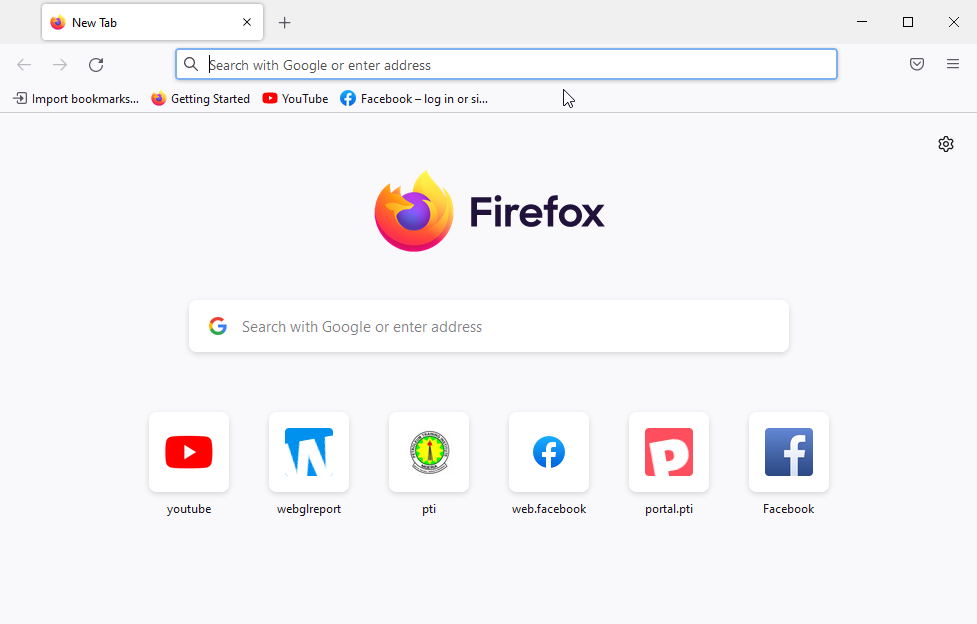Open a new tab with plus button
Image resolution: width=977 pixels, height=624 pixels.
(284, 23)
